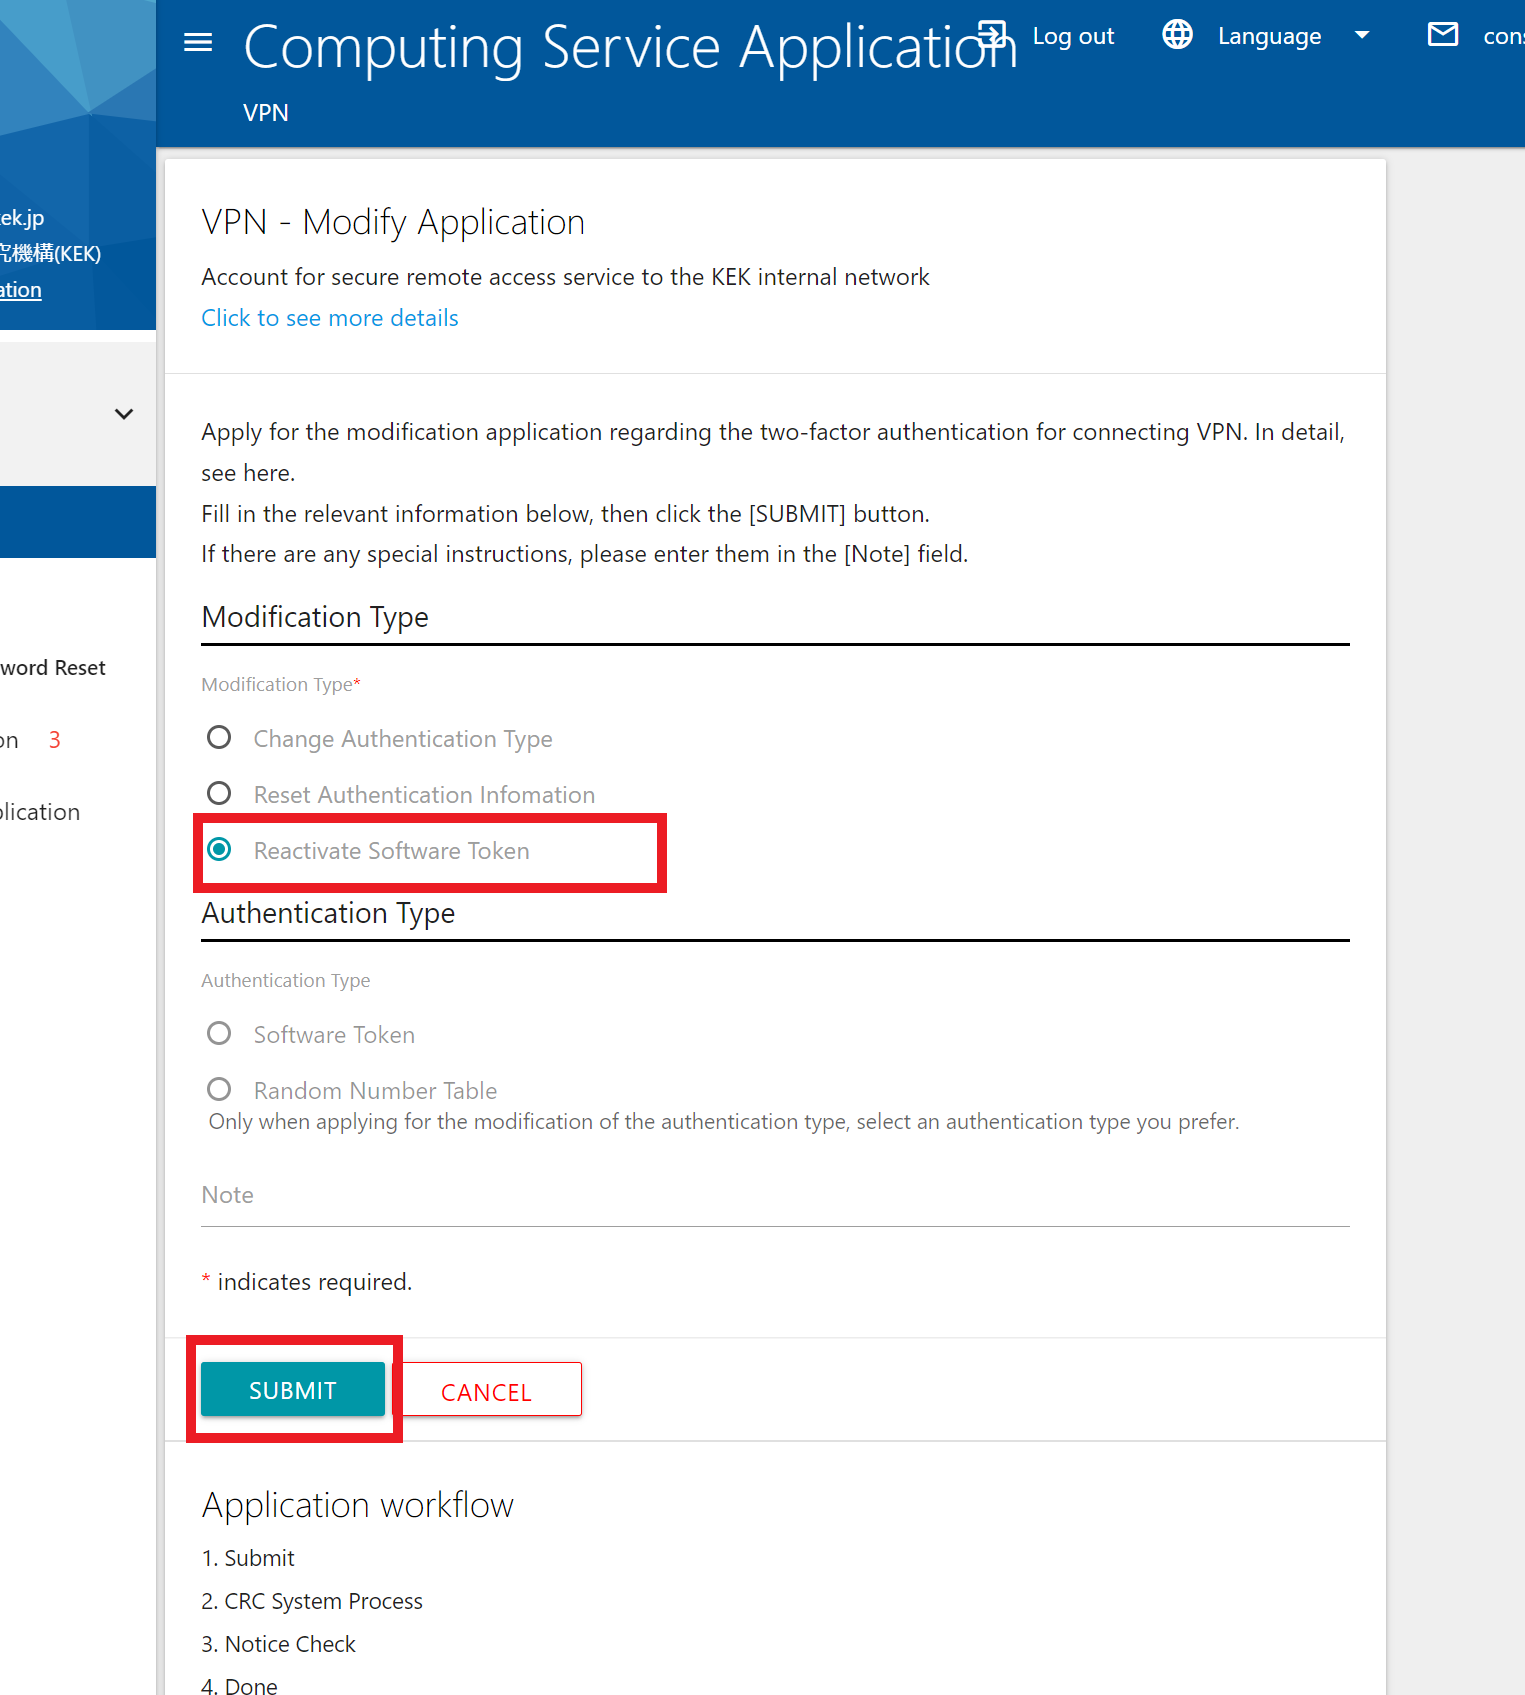Open sidebar item with badge 3

[x=30, y=740]
